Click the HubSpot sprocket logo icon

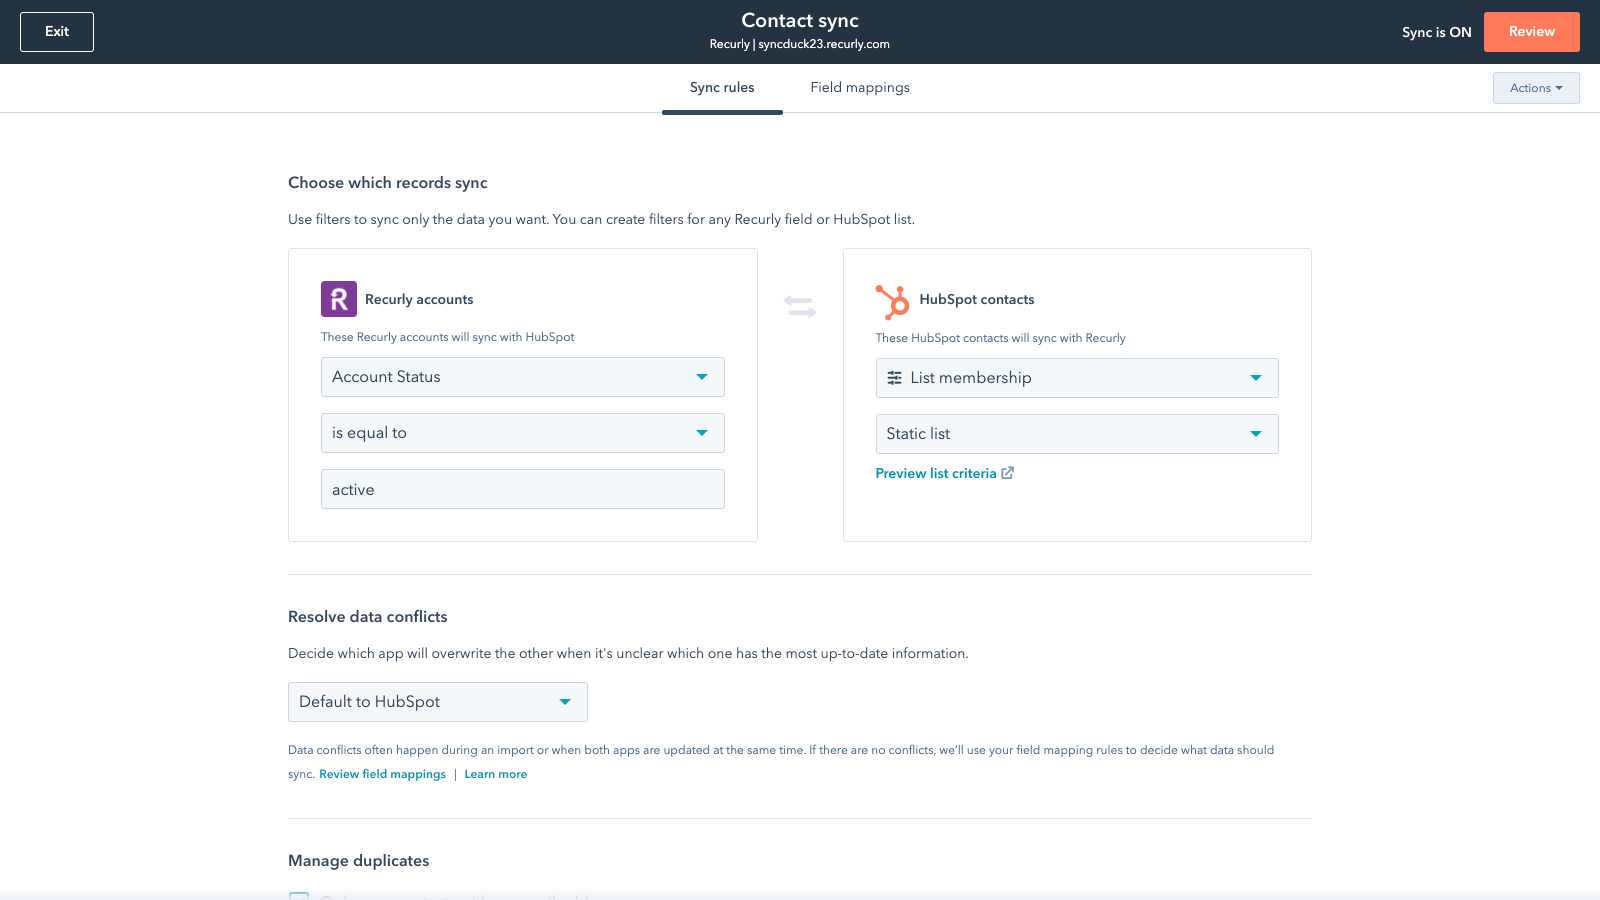click(892, 301)
